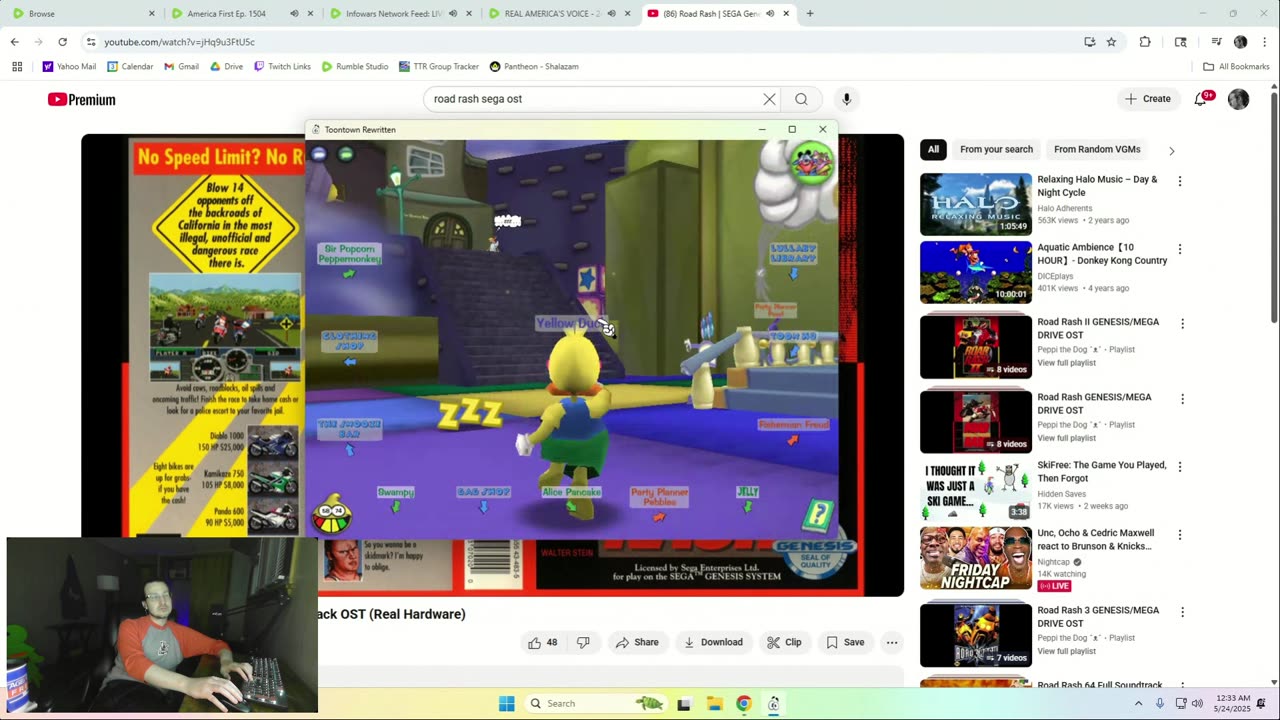The image size is (1280, 720).
Task: Click the Toontown Rewritten taskbar icon
Action: [x=773, y=703]
